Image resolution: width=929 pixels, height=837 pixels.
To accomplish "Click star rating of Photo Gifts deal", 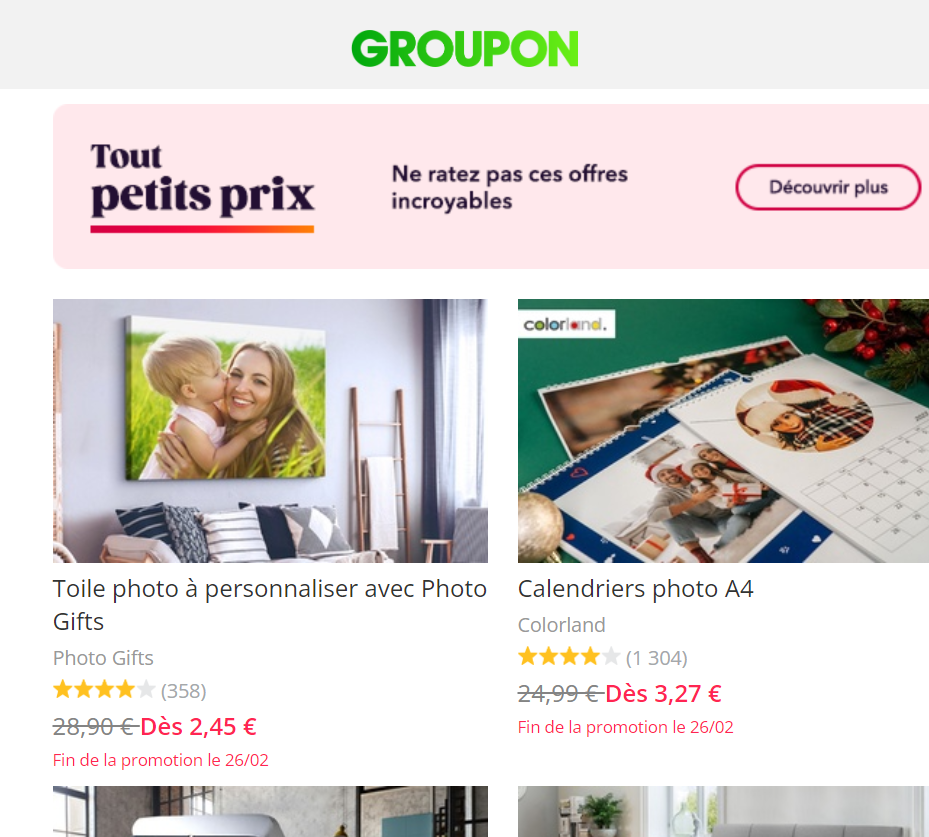I will tap(104, 690).
